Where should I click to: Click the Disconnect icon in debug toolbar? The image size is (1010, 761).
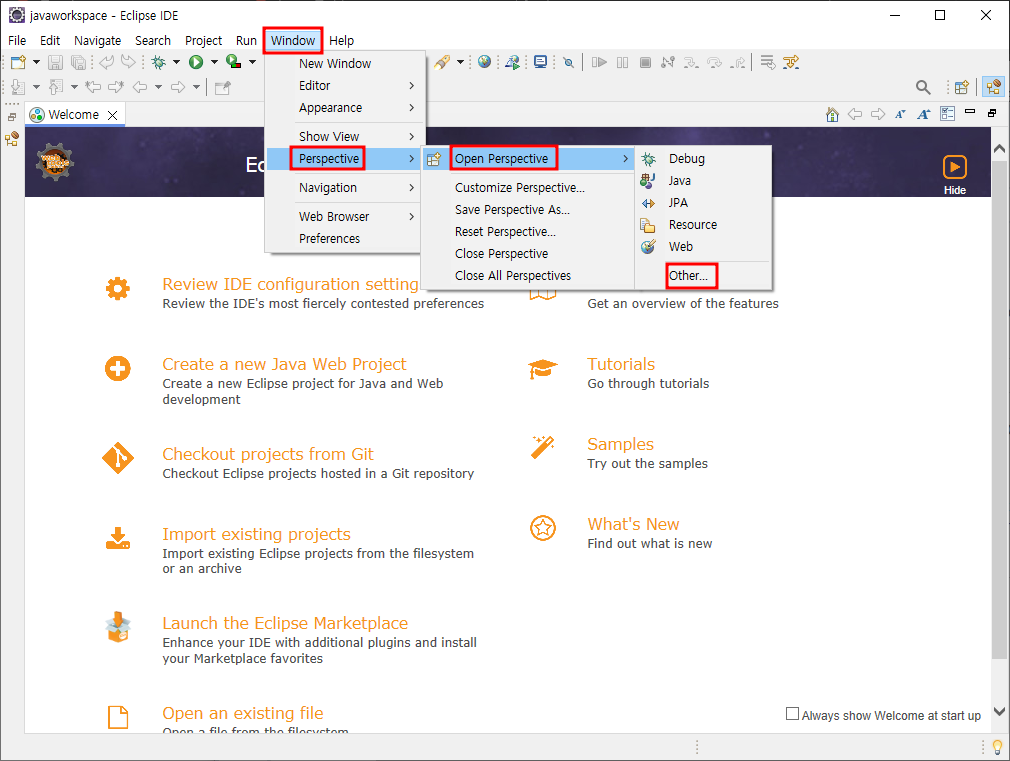[667, 63]
